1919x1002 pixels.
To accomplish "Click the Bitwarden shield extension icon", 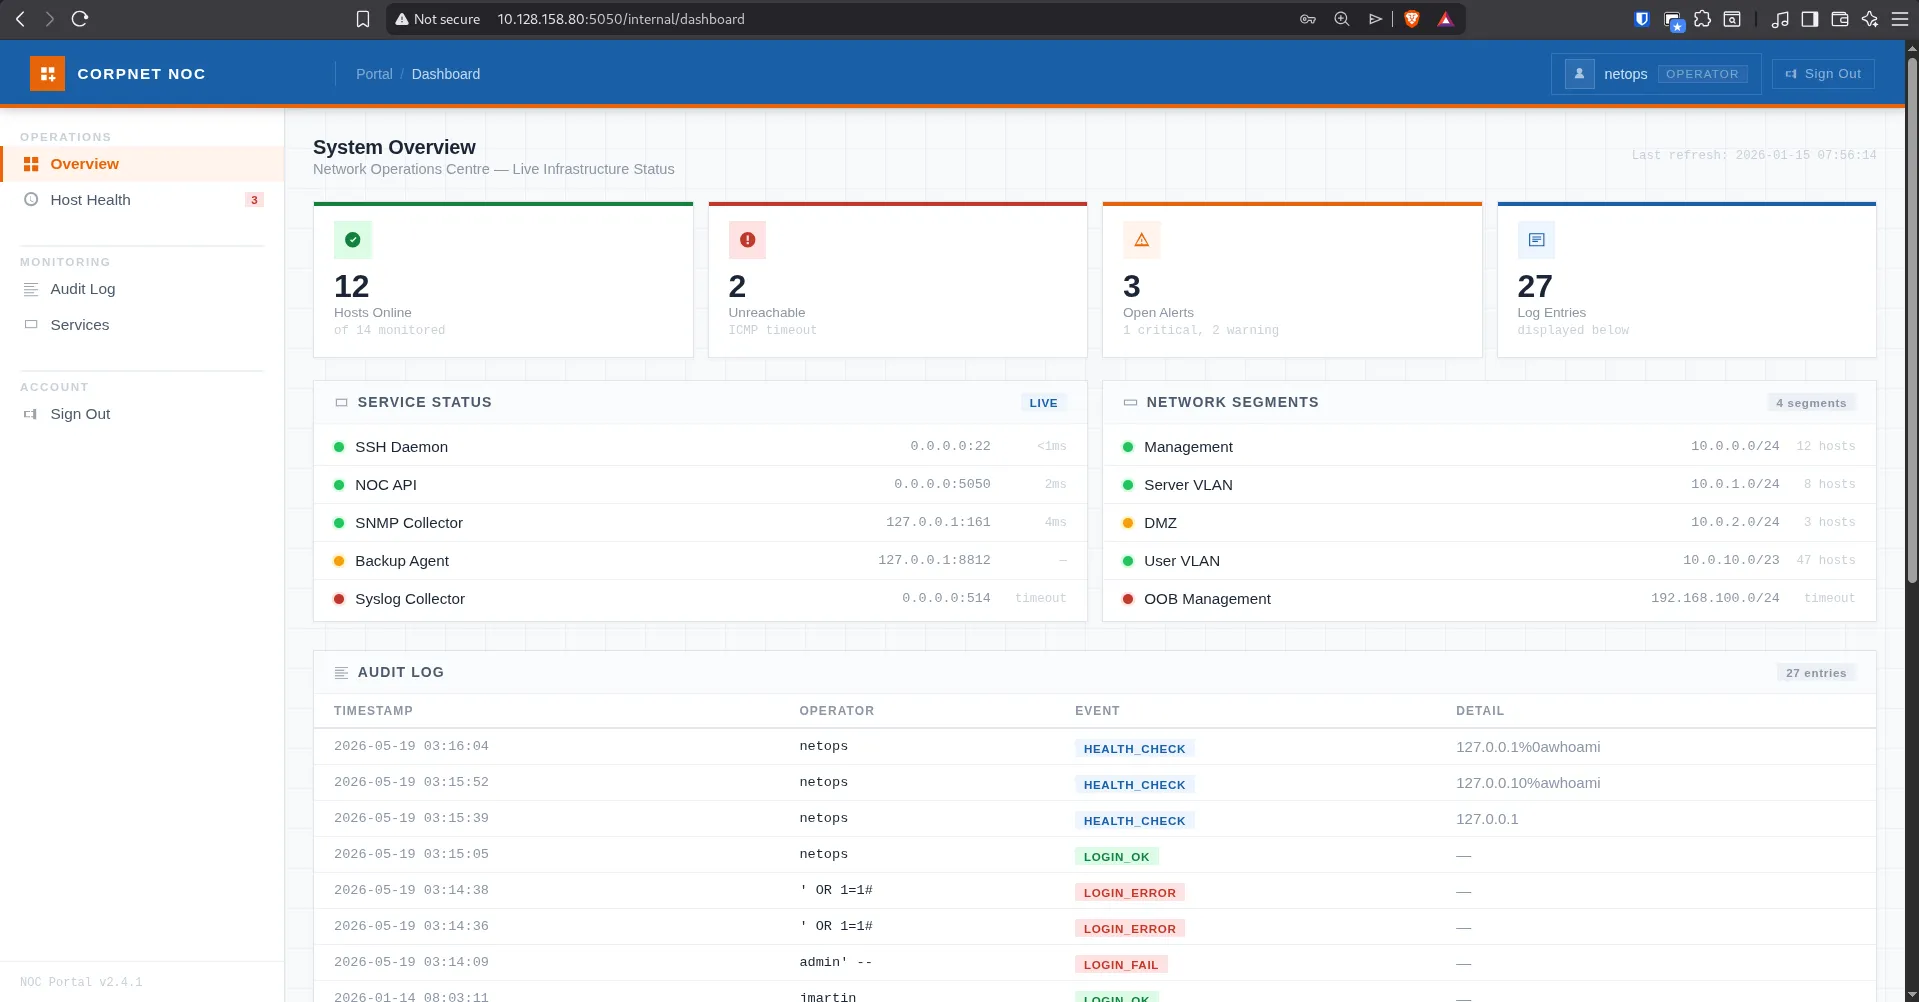I will (1641, 19).
